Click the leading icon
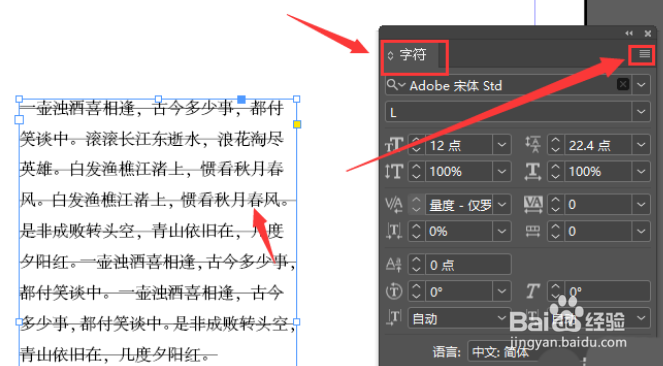 pos(533,145)
